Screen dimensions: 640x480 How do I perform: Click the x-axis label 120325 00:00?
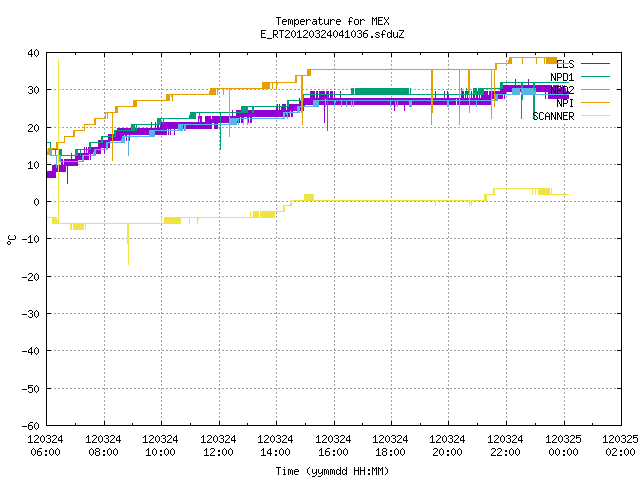click(x=564, y=446)
